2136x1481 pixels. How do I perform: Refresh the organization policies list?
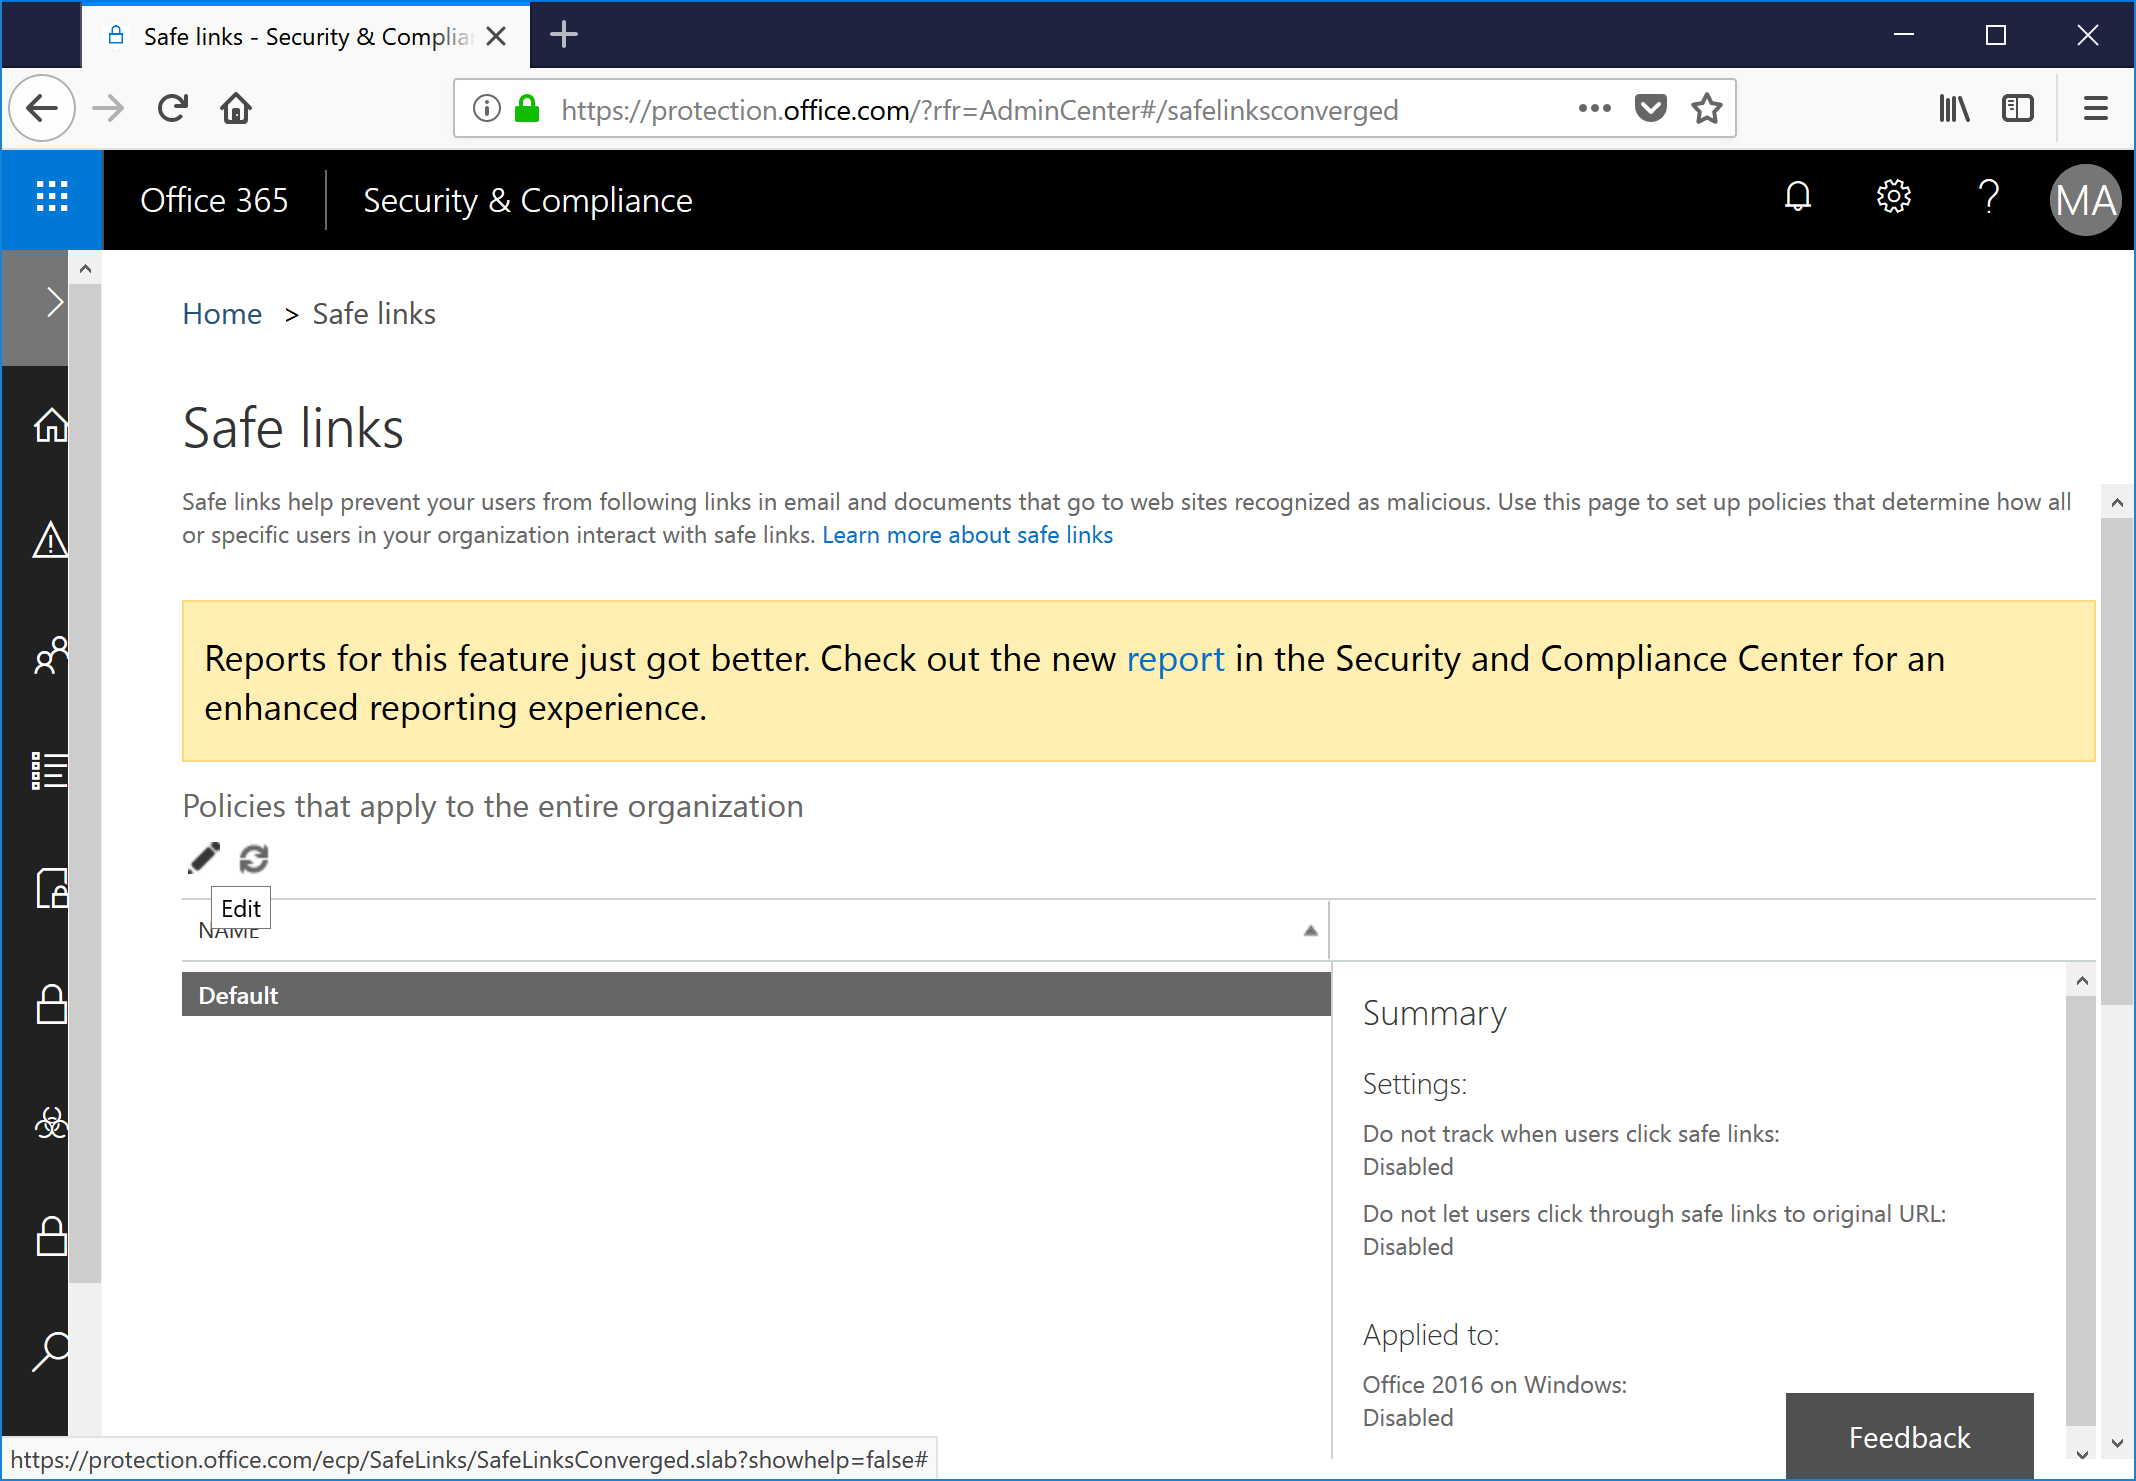253,858
